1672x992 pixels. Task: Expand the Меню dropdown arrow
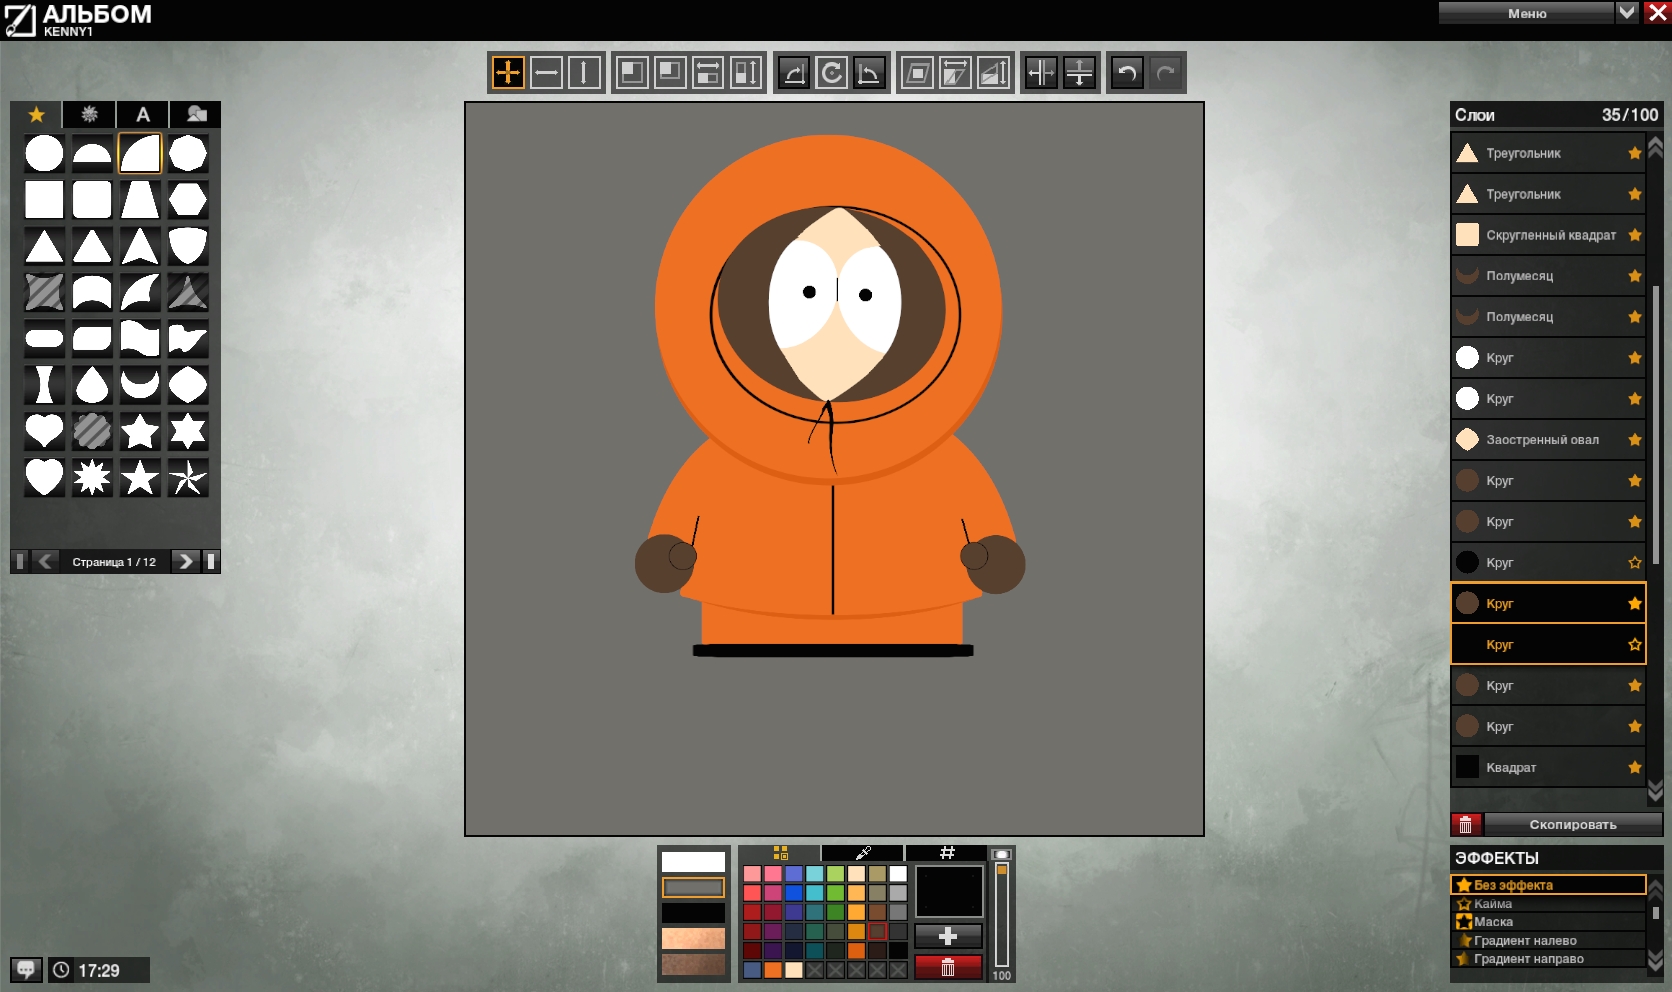click(1627, 12)
